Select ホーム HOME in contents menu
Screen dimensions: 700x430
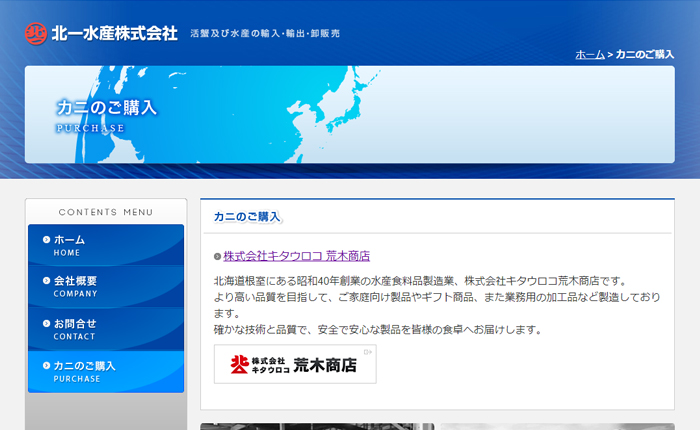(106, 245)
